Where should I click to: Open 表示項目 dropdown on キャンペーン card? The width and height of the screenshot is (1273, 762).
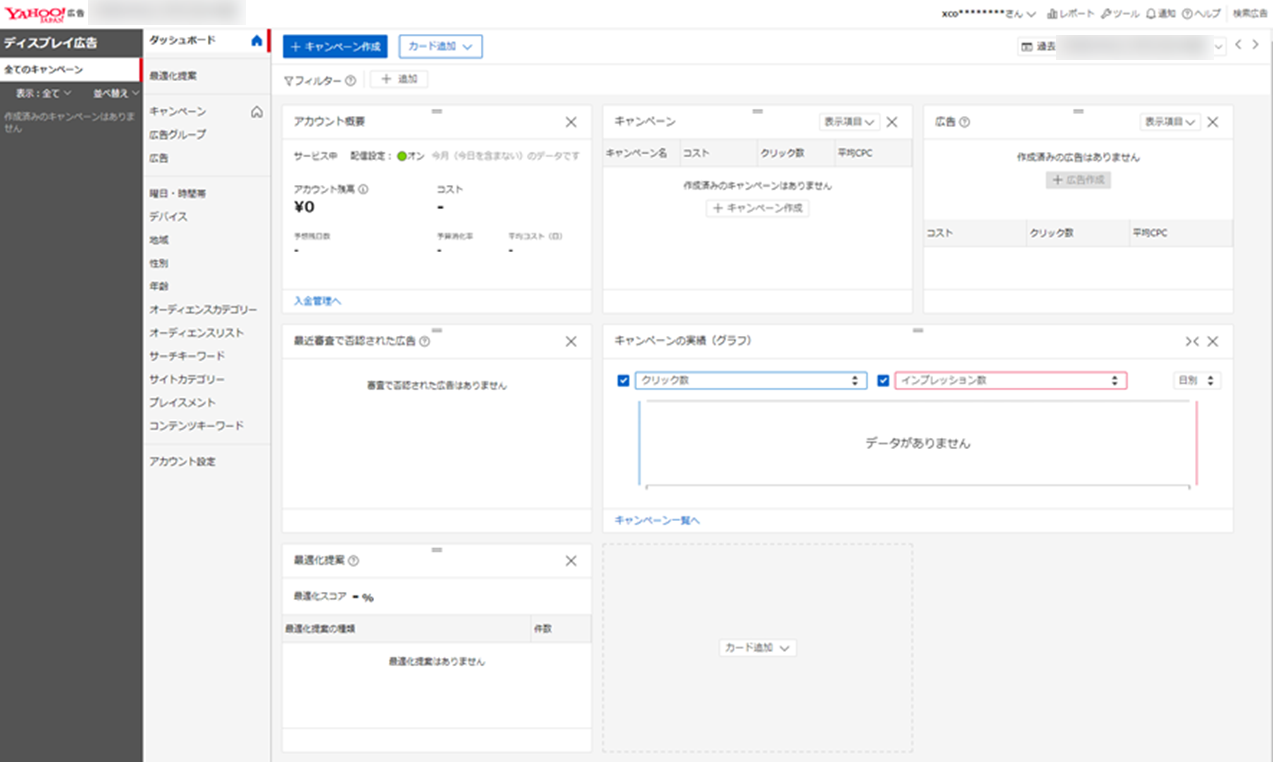pos(849,122)
